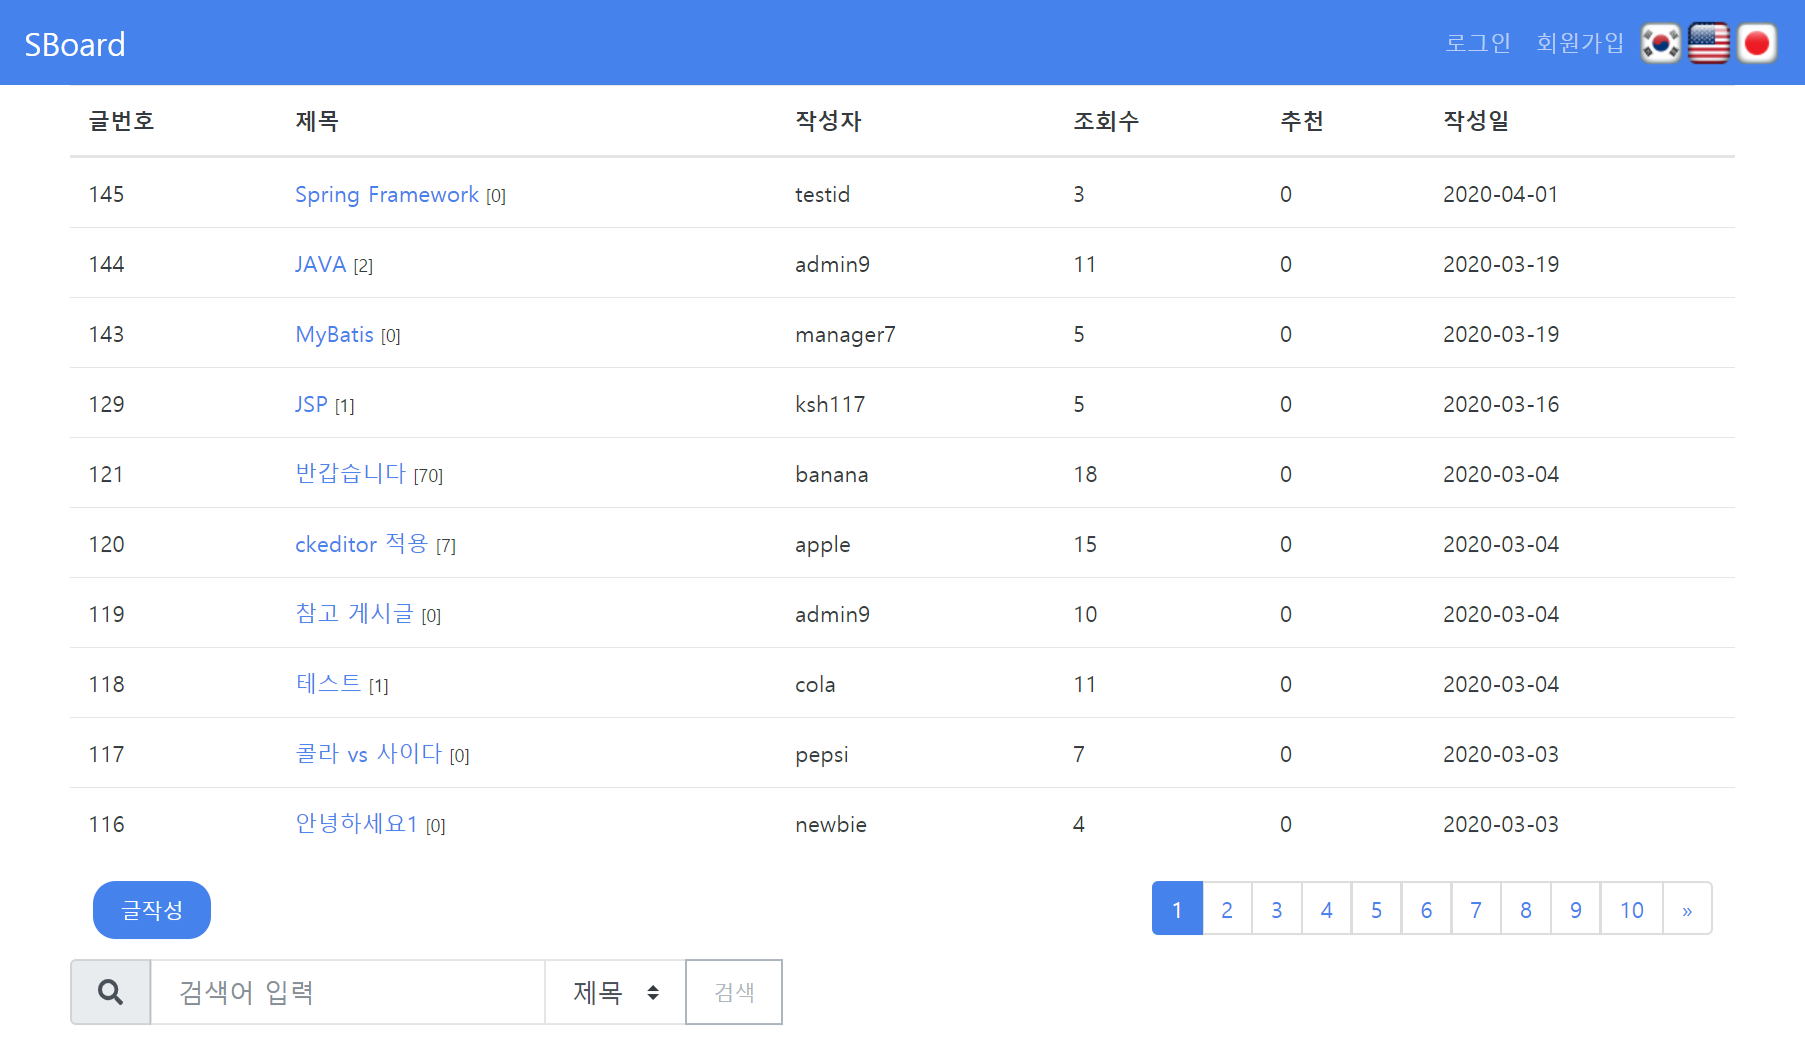The height and width of the screenshot is (1048, 1805).
Task: Switch language to Korean via flag icon
Action: [x=1659, y=42]
